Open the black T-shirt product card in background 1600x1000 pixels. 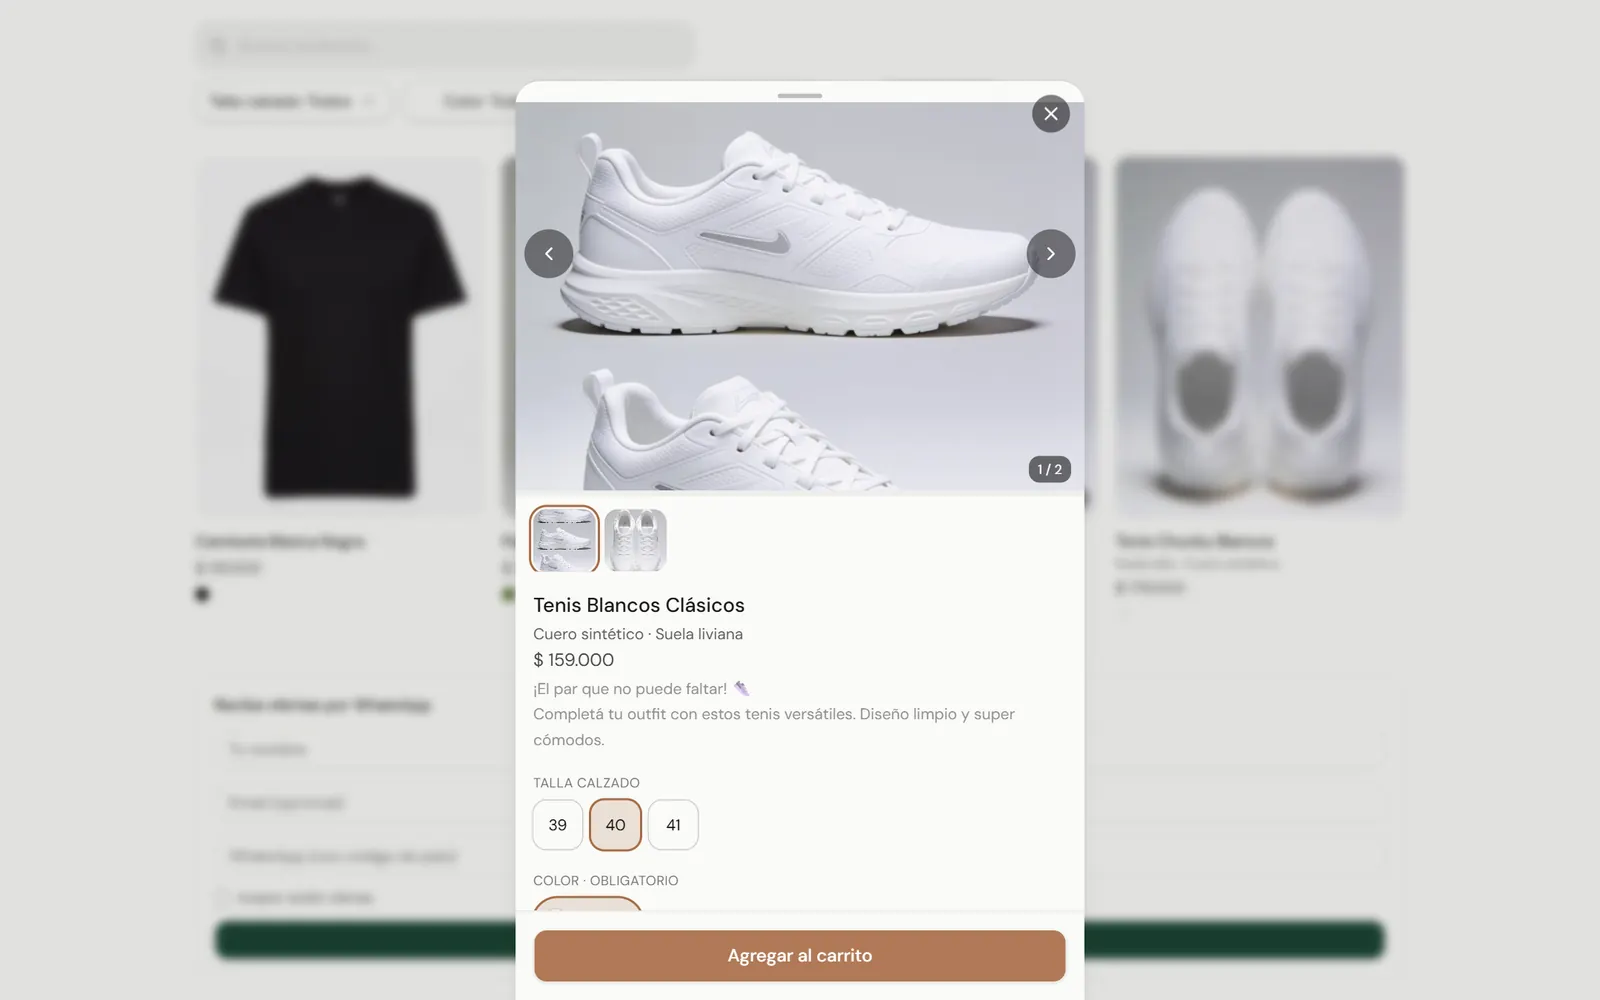341,381
